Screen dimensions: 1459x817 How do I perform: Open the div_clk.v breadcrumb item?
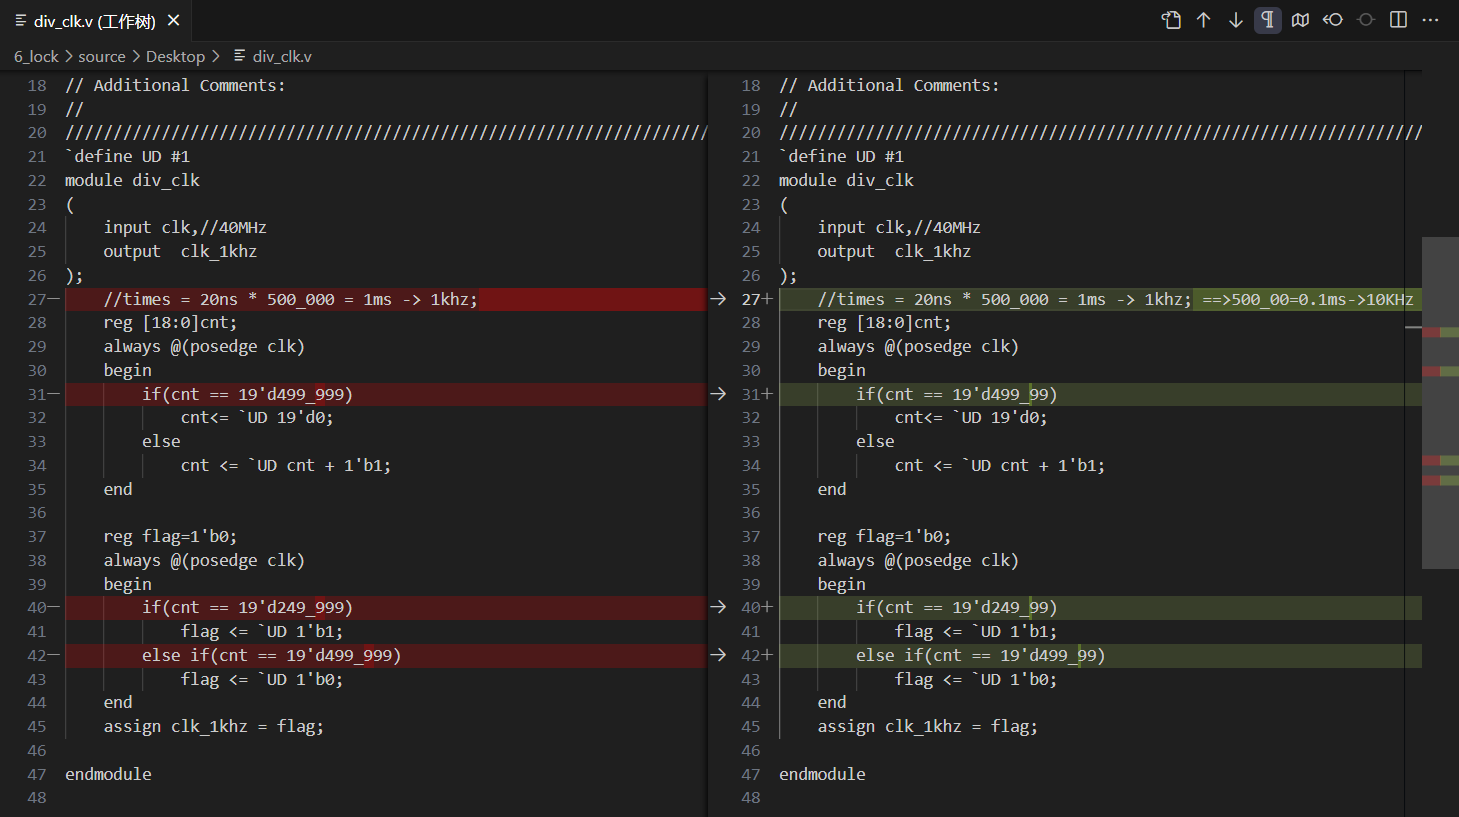[x=282, y=56]
